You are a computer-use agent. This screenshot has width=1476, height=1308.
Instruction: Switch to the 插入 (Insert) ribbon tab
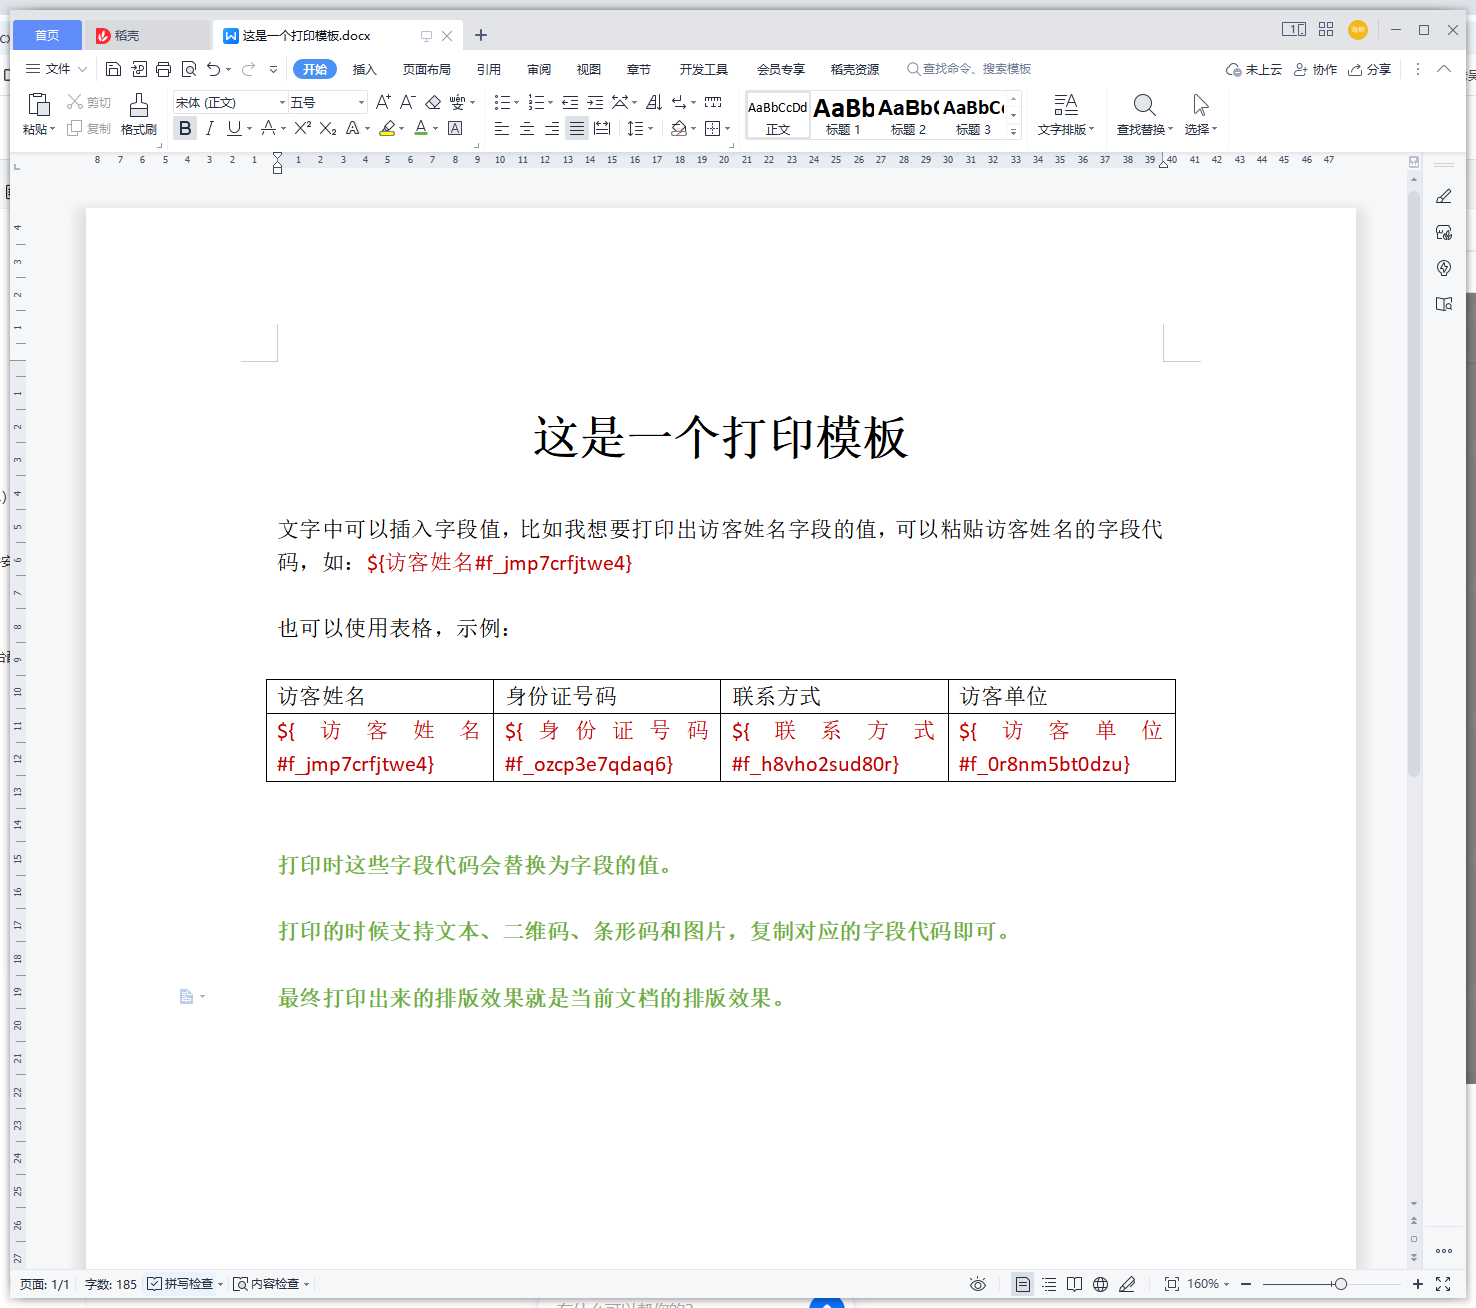[x=364, y=69]
